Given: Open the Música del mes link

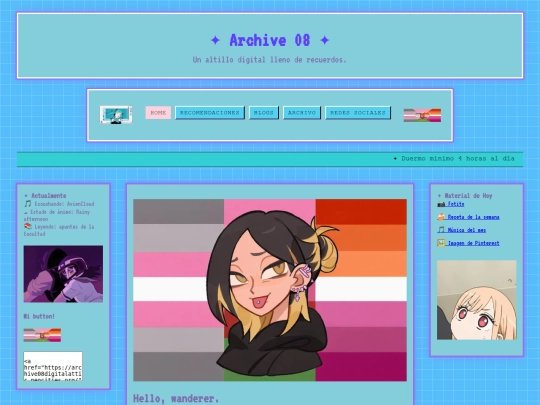Looking at the screenshot, I should pyautogui.click(x=467, y=230).
